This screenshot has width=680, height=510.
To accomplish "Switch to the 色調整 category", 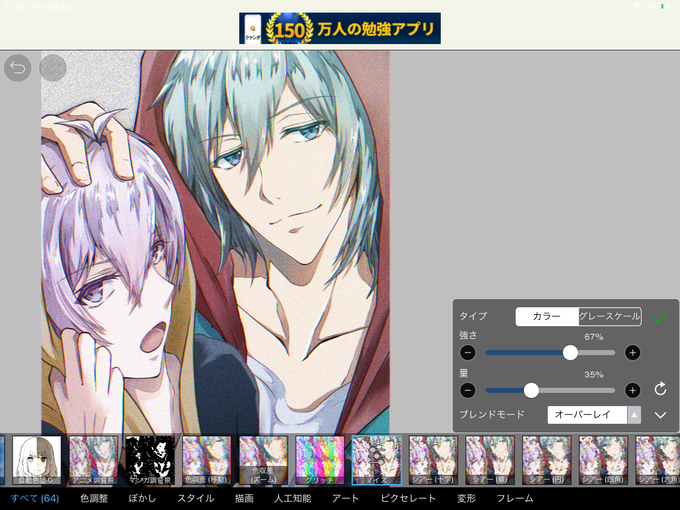I will tap(94, 498).
